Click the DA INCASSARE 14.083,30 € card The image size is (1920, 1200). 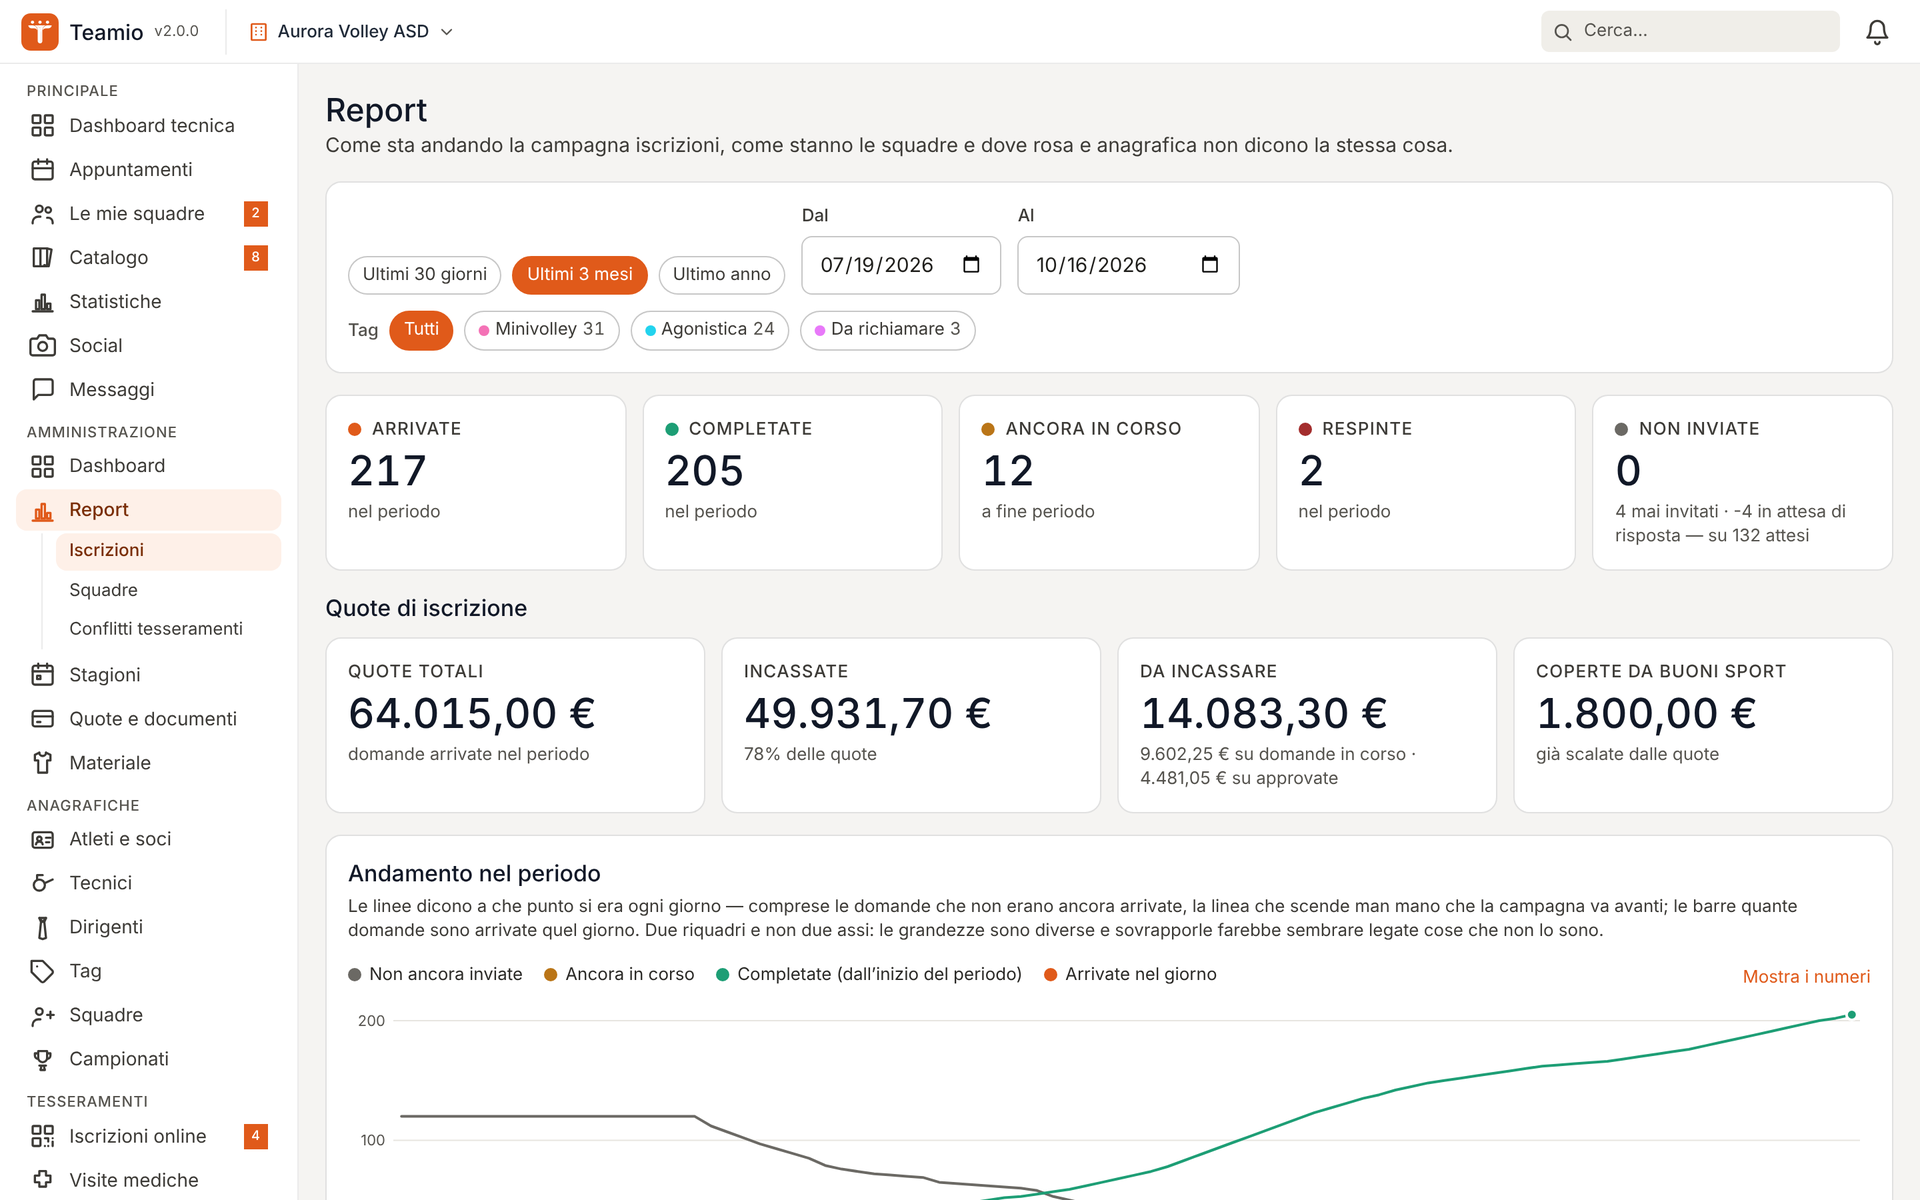(1307, 725)
